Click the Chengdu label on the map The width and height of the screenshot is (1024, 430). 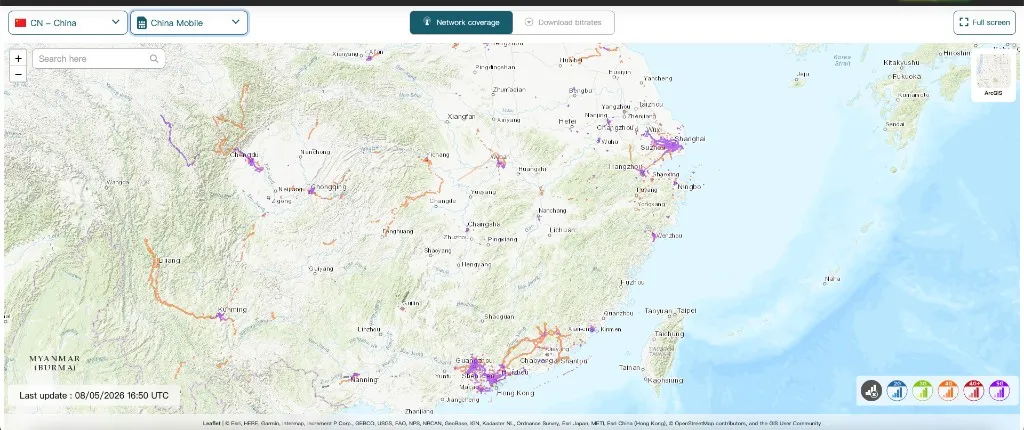(x=244, y=155)
